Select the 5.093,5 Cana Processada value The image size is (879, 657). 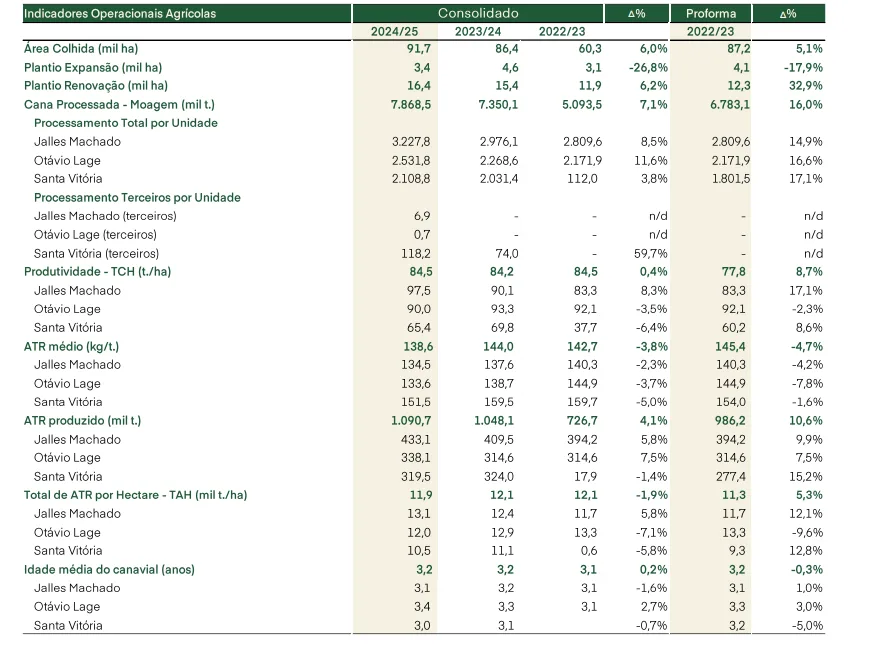582,105
